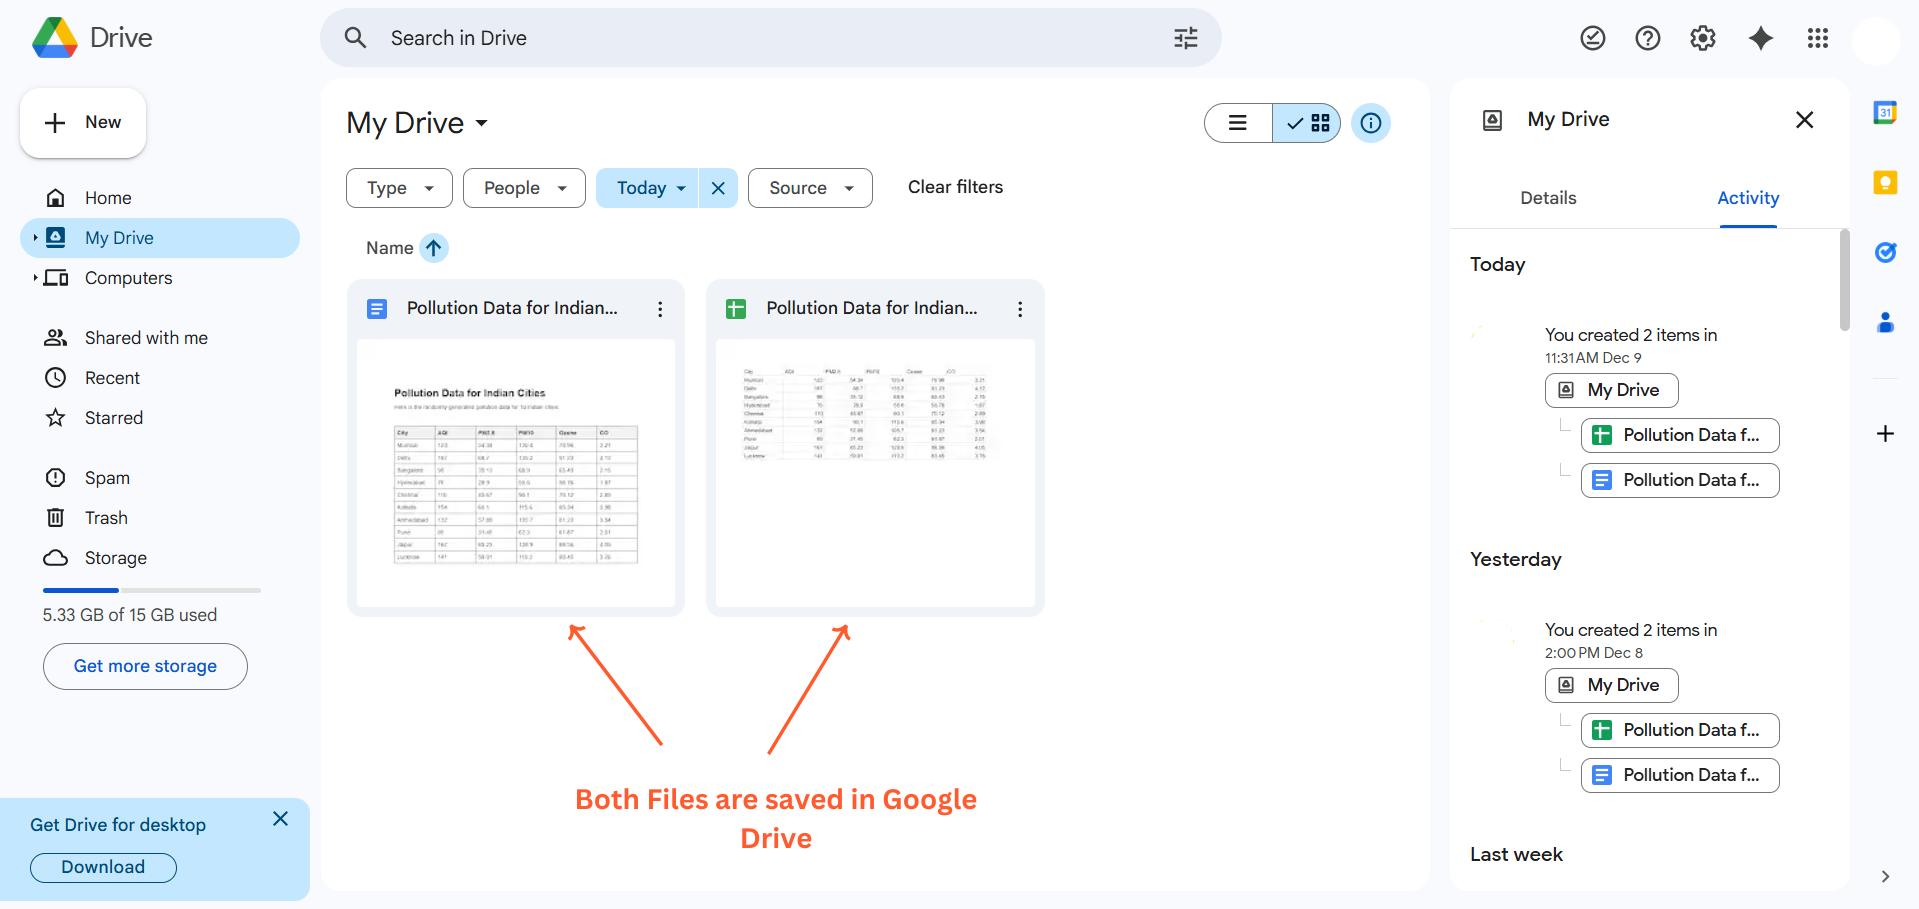Toggle the view details info icon
1919x909 pixels.
[1370, 123]
